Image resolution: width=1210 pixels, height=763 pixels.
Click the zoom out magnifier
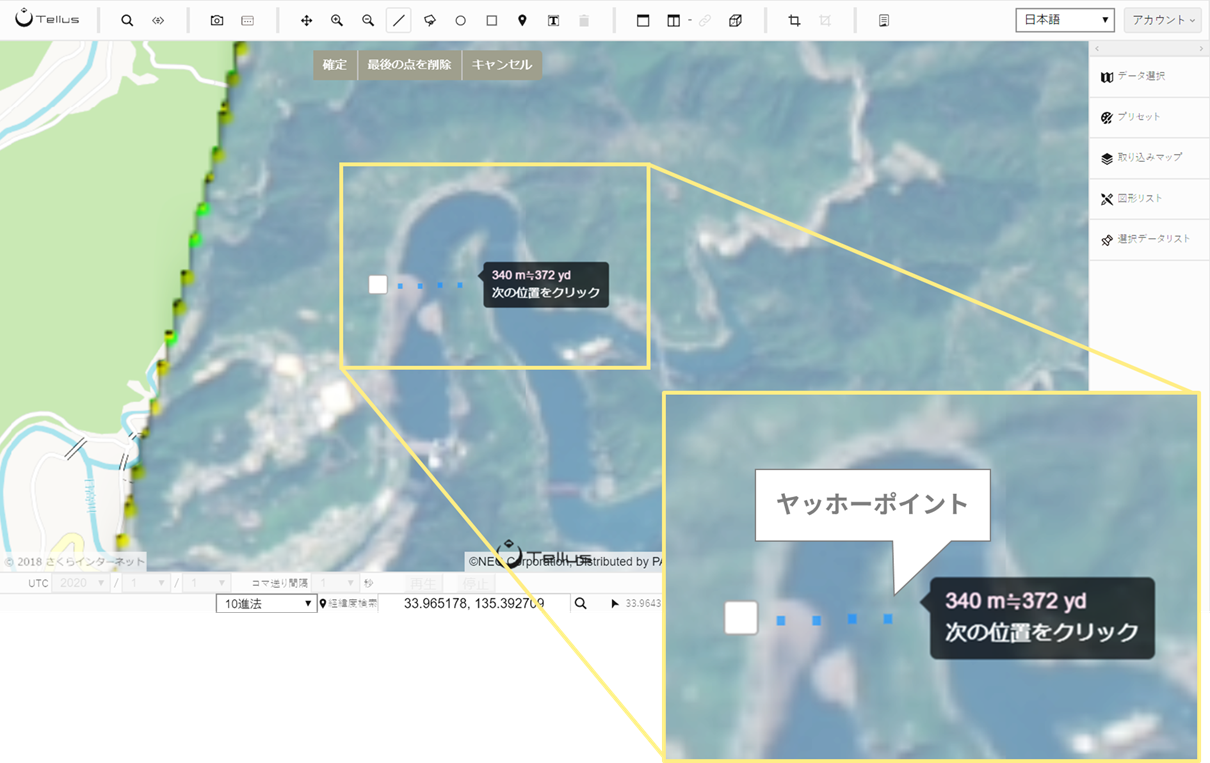pos(368,20)
